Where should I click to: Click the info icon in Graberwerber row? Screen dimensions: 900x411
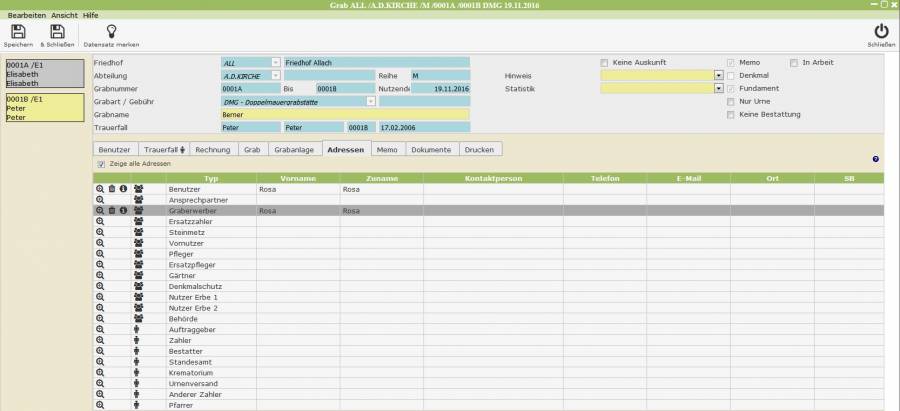123,211
